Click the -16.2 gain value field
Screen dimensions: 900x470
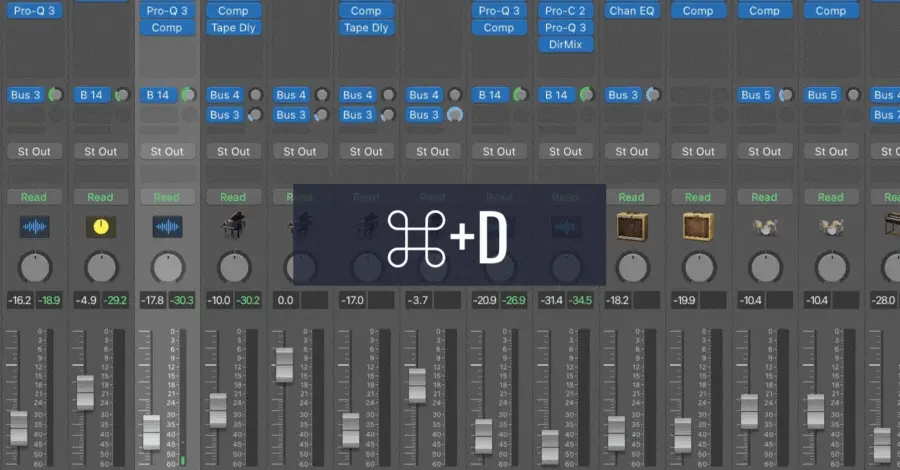20,300
